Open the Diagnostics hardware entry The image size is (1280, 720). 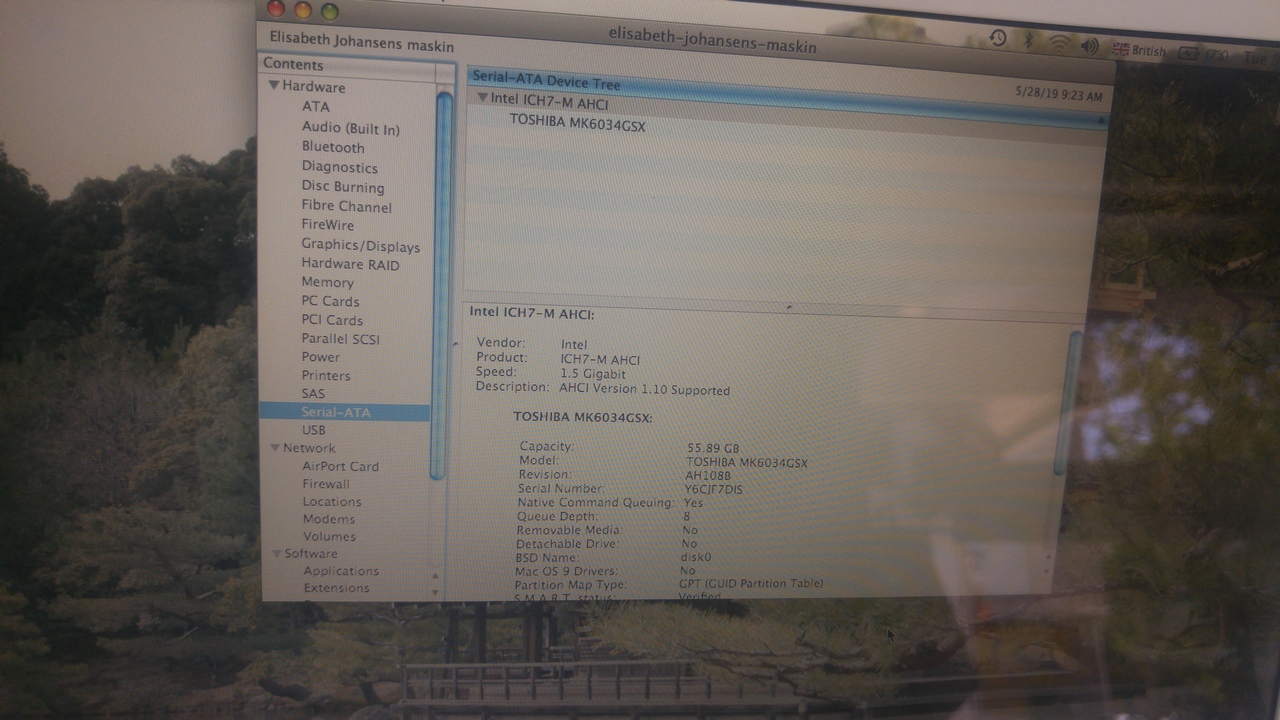pos(339,167)
